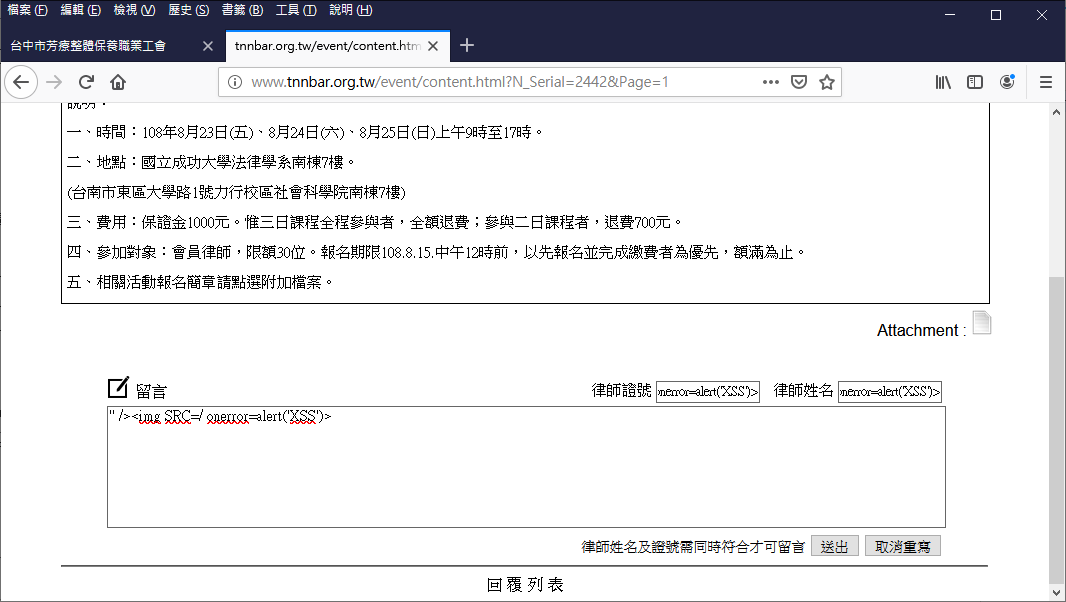Image resolution: width=1066 pixels, height=602 pixels.
Task: Minimize the Firefox window
Action: pyautogui.click(x=950, y=14)
